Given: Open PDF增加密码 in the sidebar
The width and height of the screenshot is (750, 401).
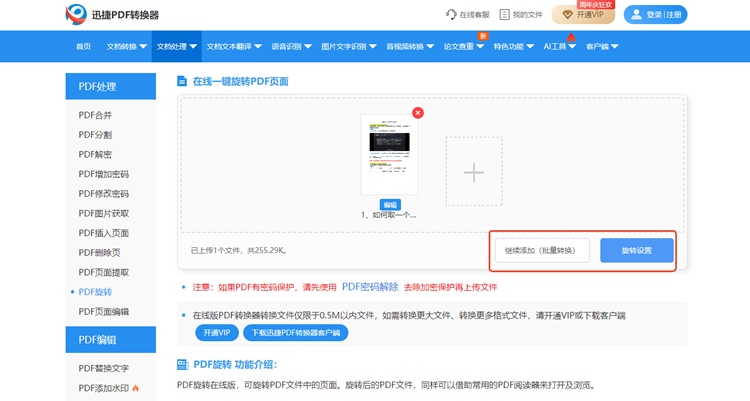Looking at the screenshot, I should [x=104, y=174].
